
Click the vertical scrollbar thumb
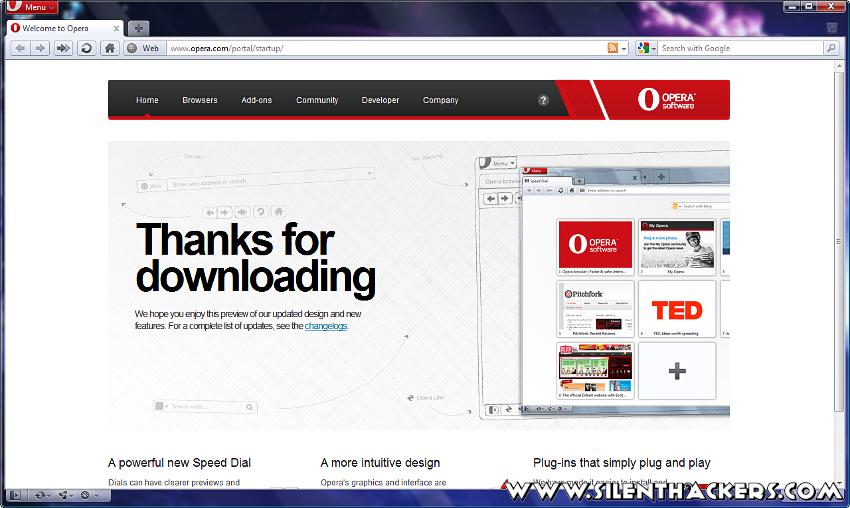[839, 241]
